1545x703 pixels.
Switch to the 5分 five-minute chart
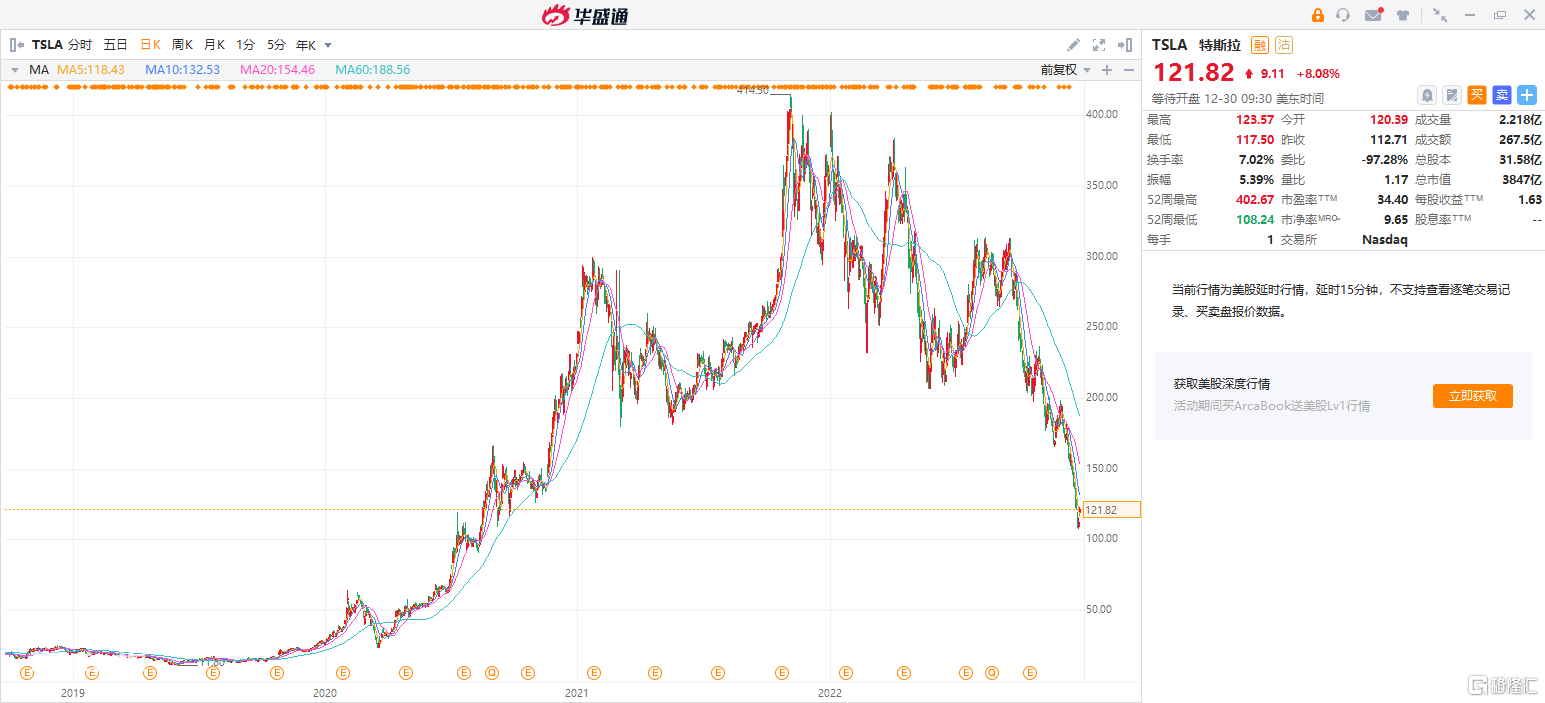(x=276, y=45)
